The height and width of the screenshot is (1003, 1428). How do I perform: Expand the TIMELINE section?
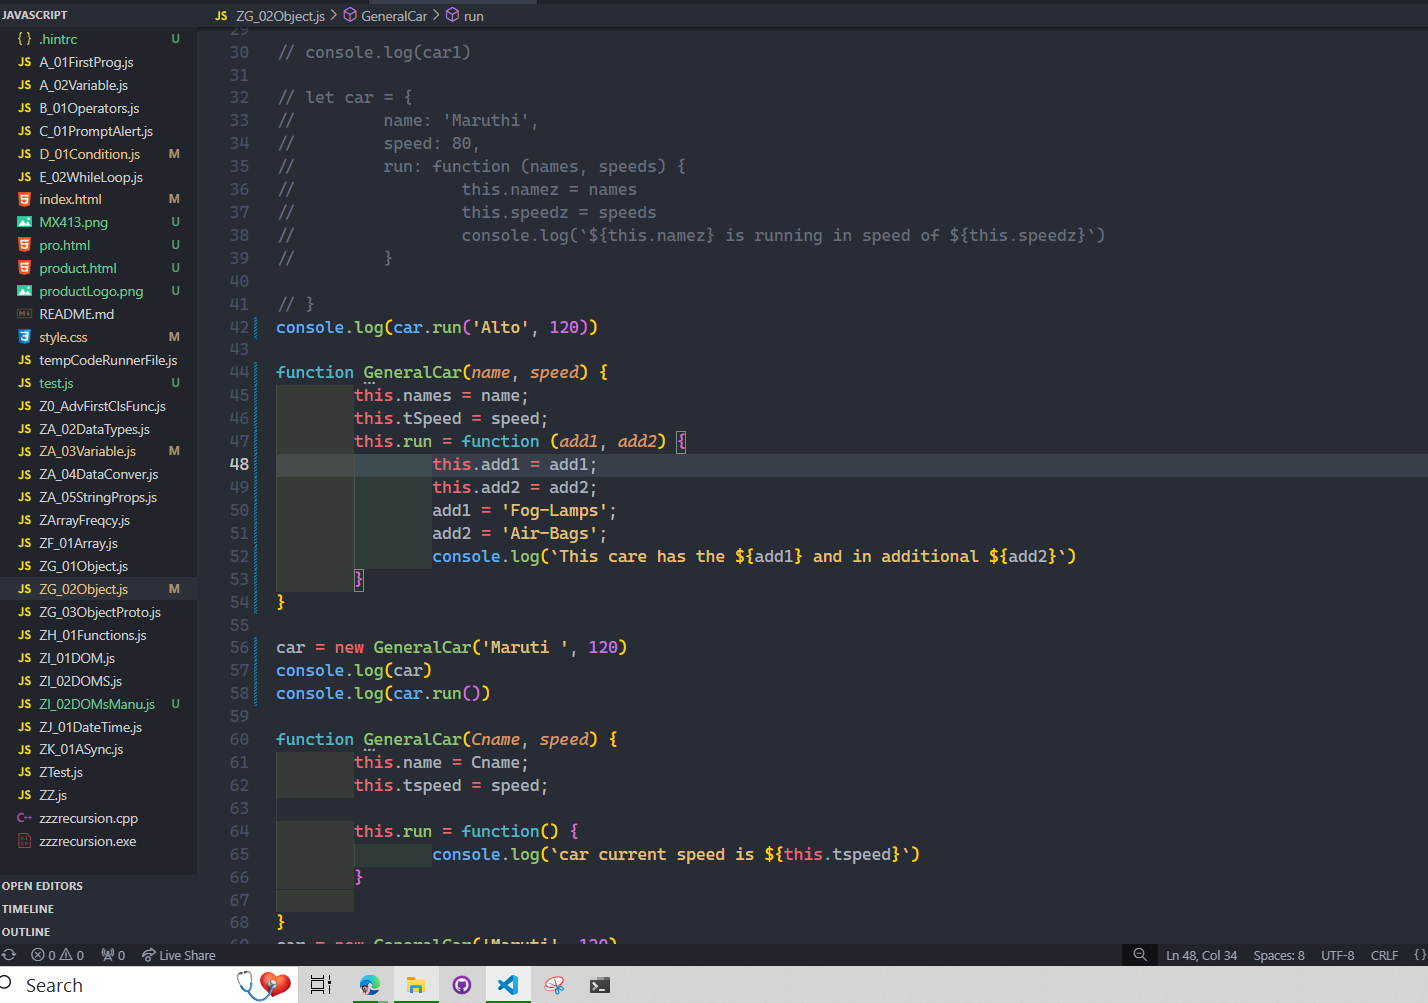coord(28,909)
